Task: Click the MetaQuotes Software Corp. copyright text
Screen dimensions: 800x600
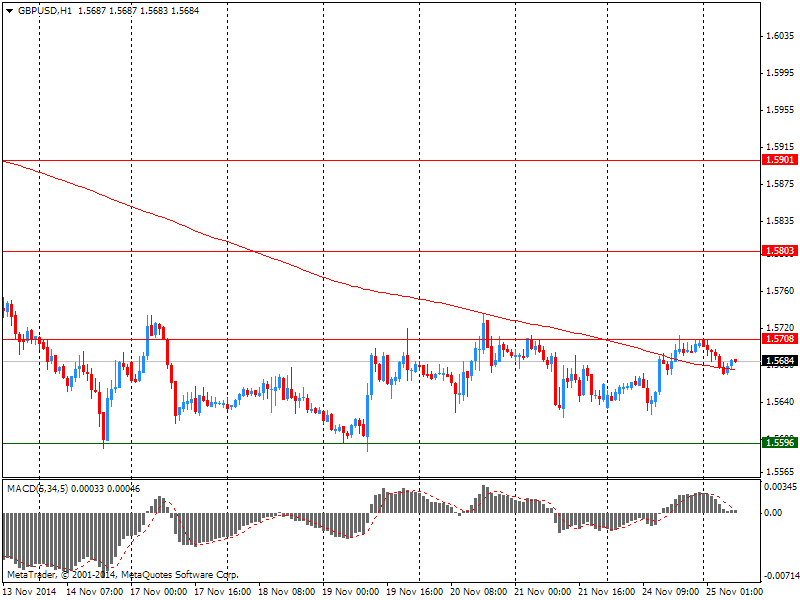Action: [179, 575]
